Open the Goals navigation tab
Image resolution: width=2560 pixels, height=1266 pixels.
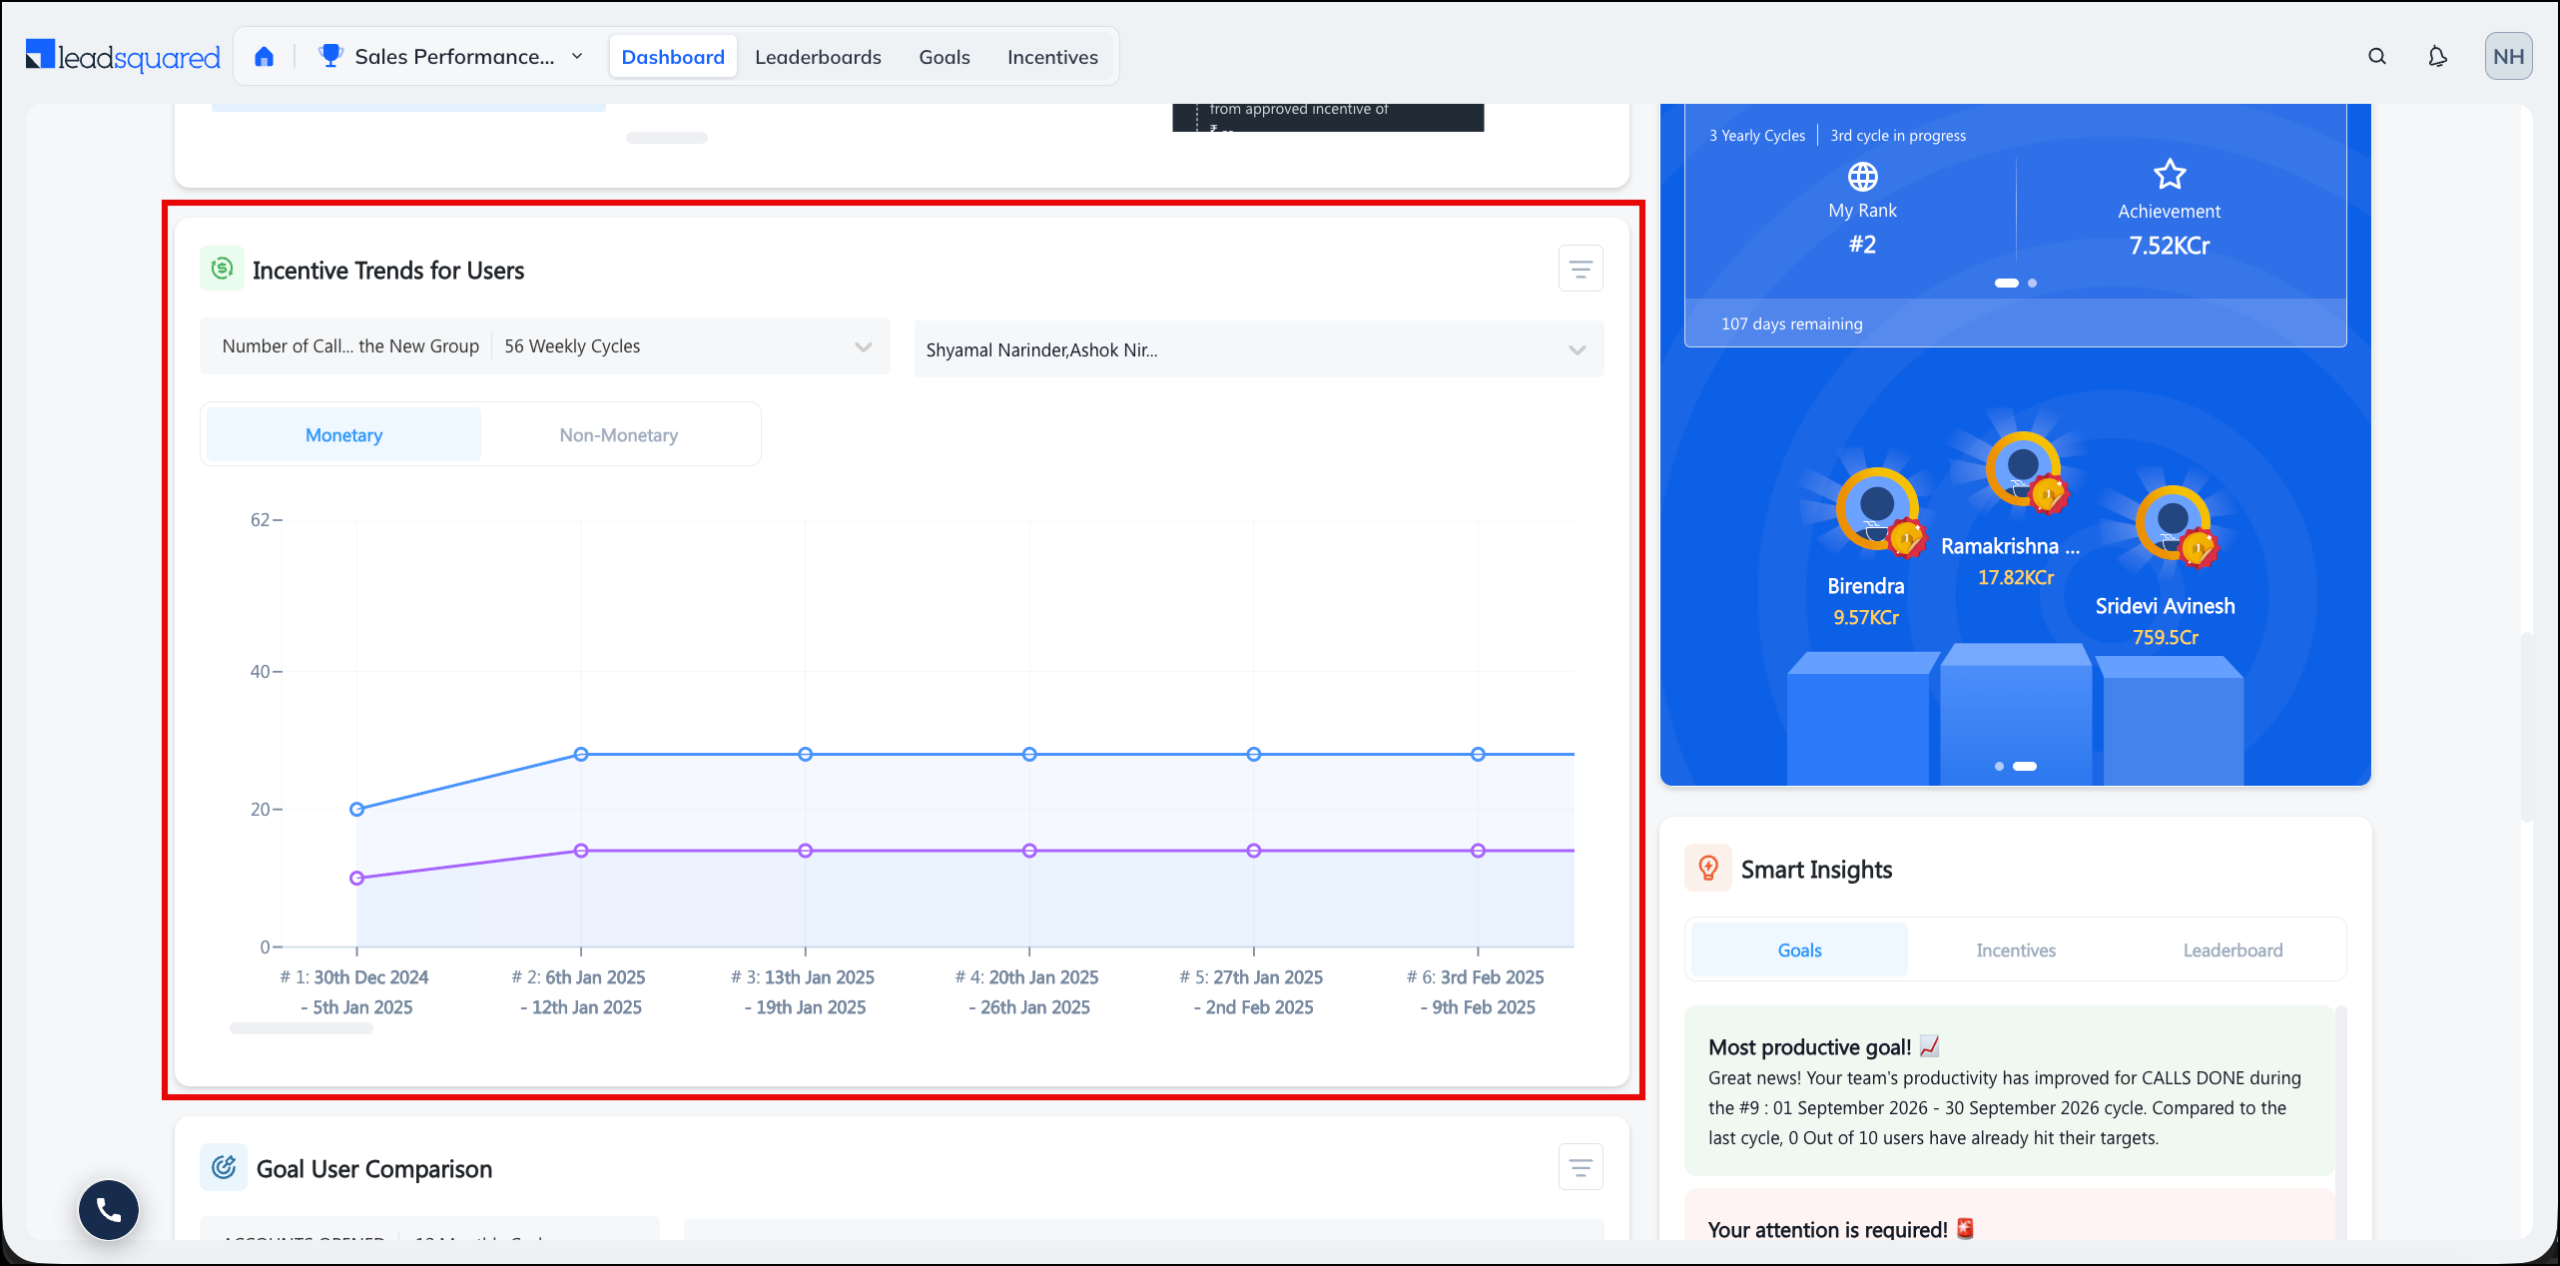click(944, 57)
